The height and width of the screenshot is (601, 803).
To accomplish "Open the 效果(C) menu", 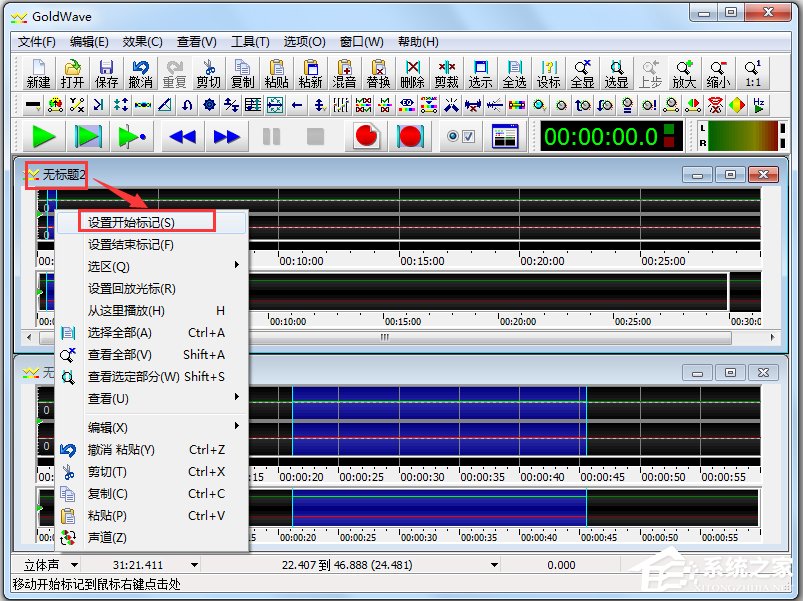I will (x=142, y=41).
